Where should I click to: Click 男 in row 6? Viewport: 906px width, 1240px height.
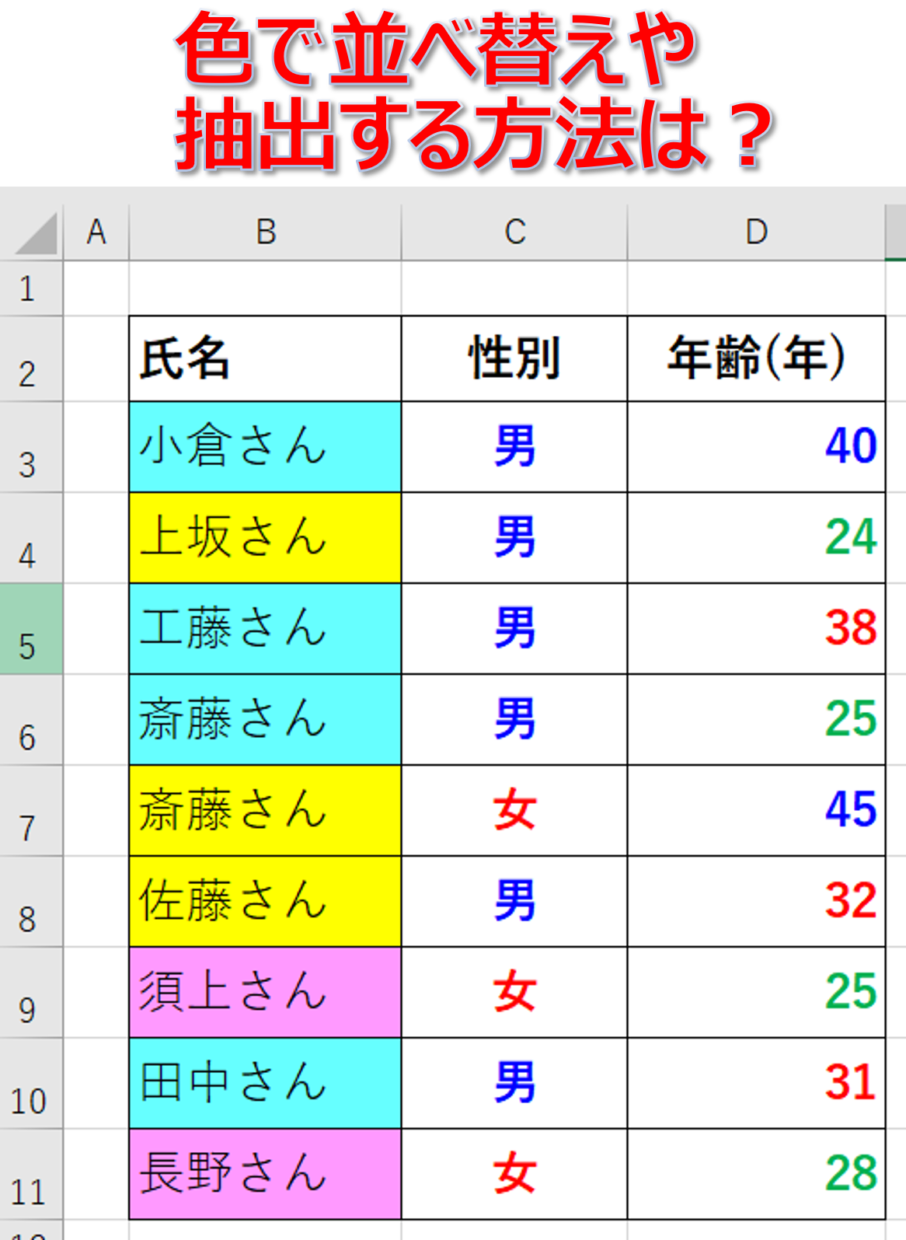515,720
